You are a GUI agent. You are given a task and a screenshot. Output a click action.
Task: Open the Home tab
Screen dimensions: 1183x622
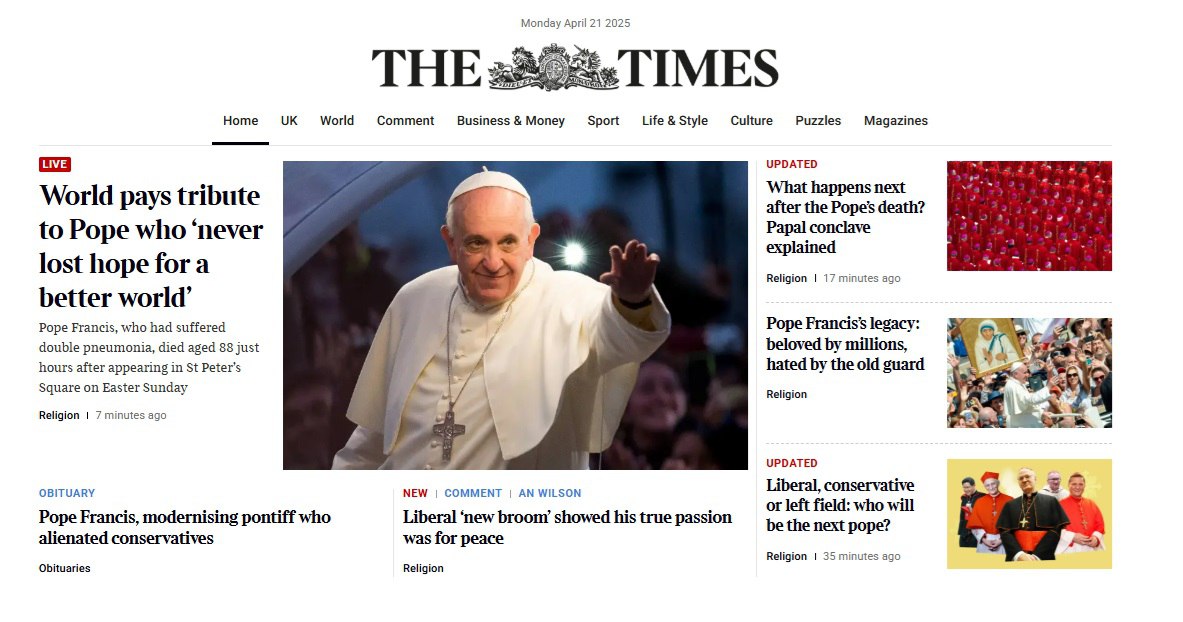point(240,121)
